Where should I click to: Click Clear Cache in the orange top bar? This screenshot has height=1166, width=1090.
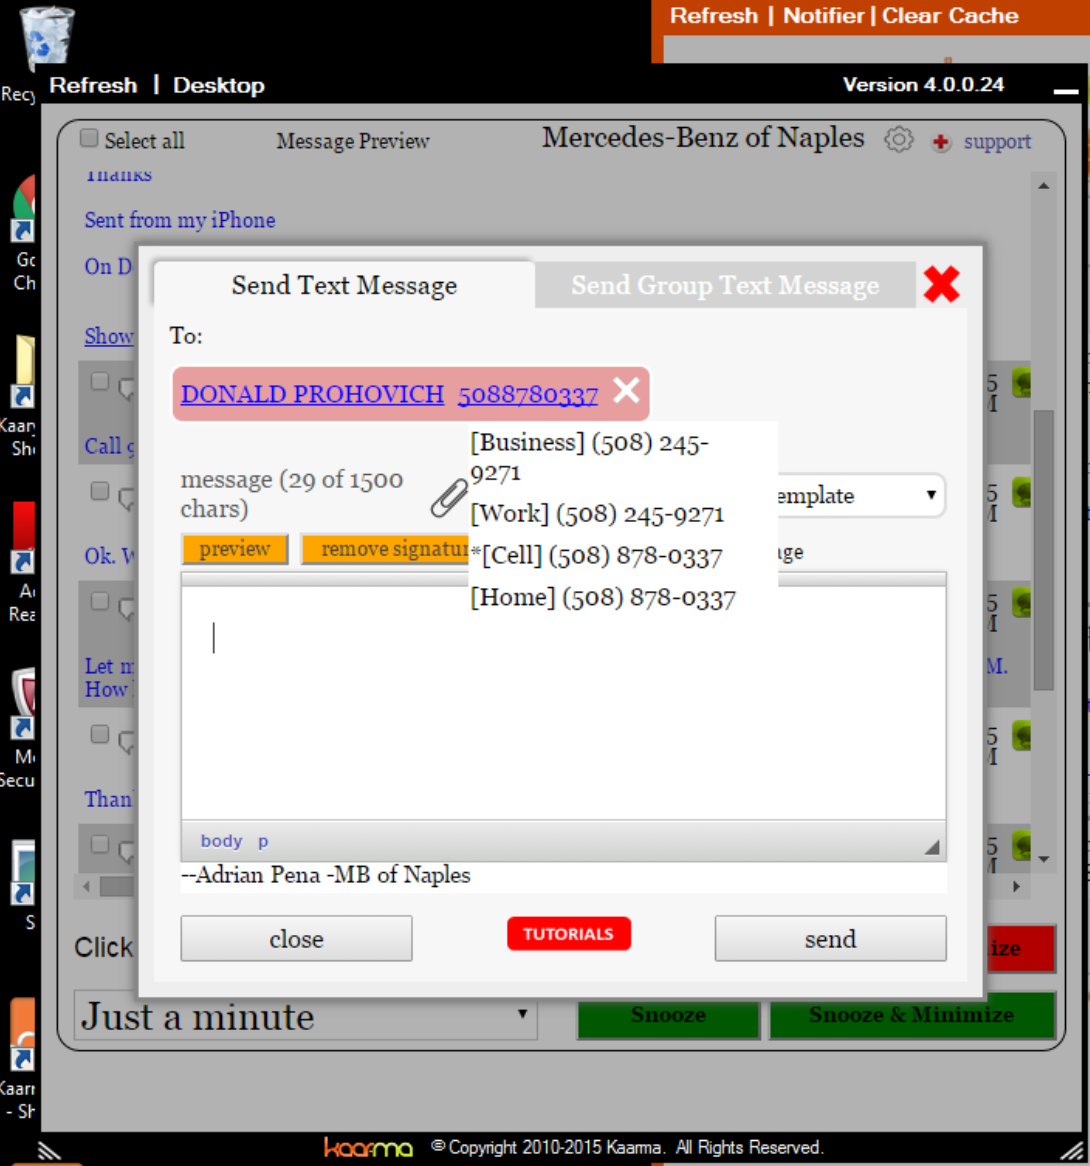click(950, 16)
